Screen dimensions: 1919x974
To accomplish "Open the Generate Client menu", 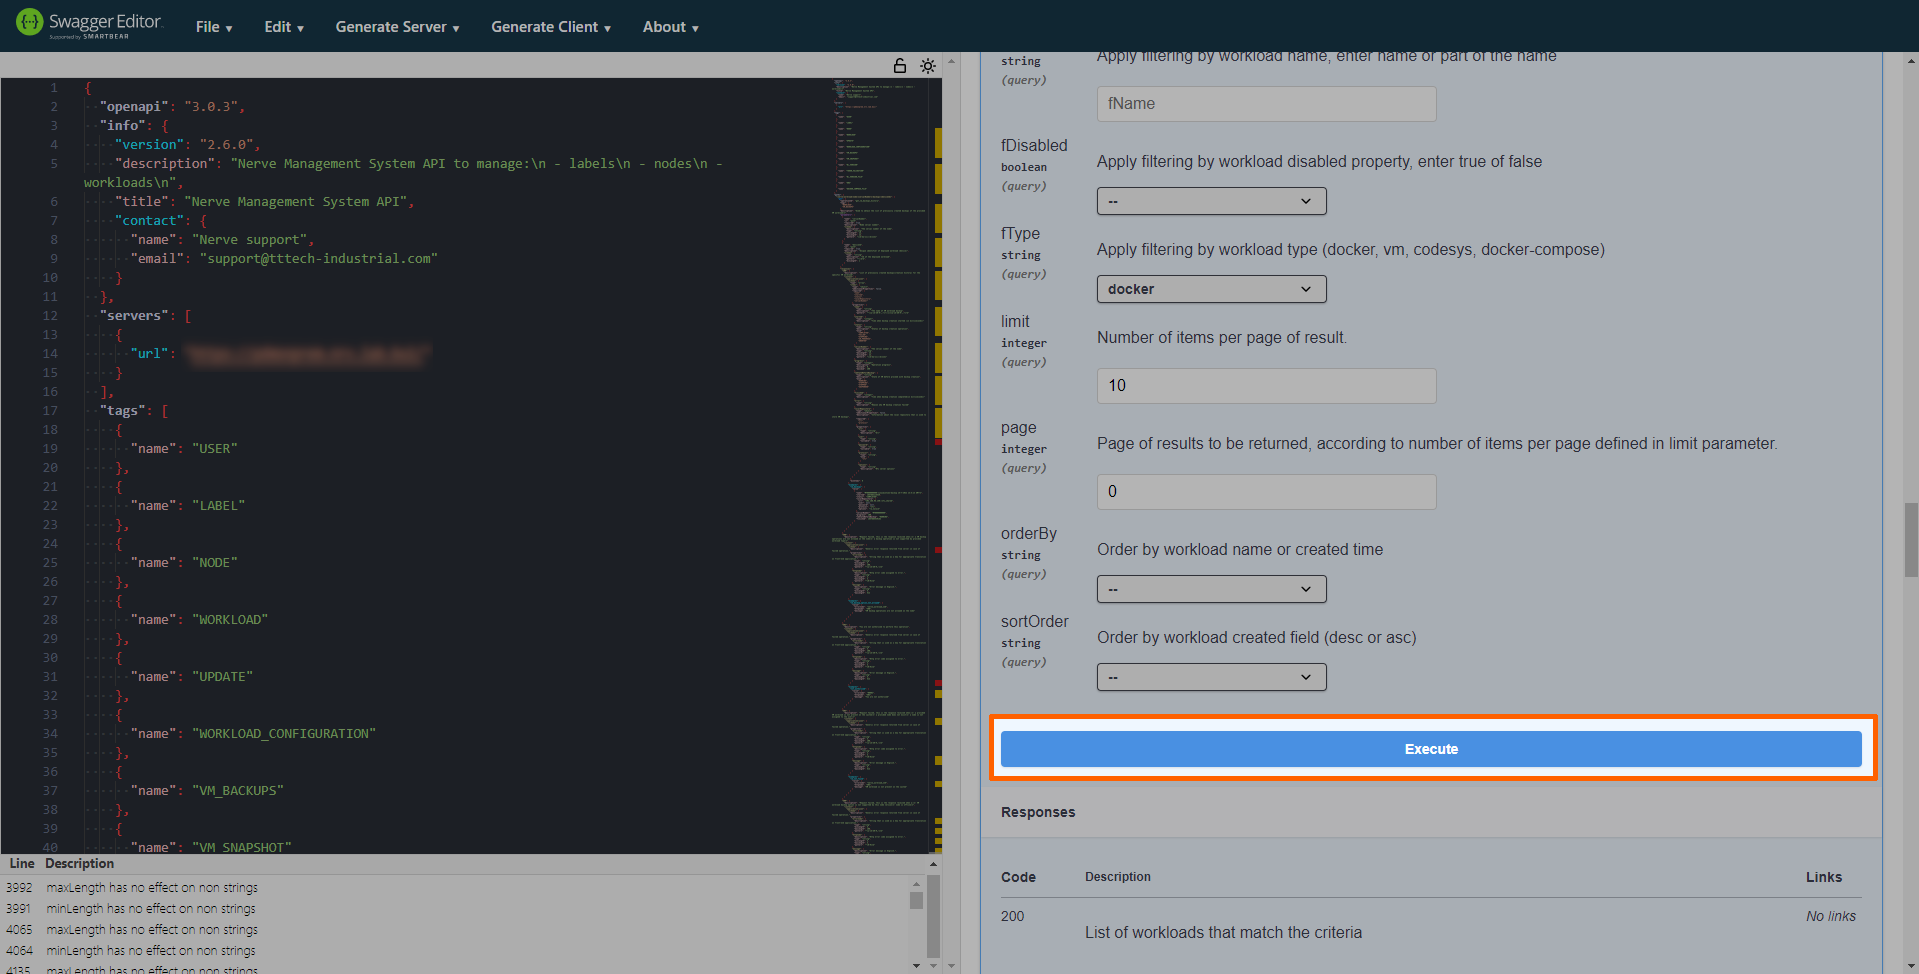I will pos(550,27).
